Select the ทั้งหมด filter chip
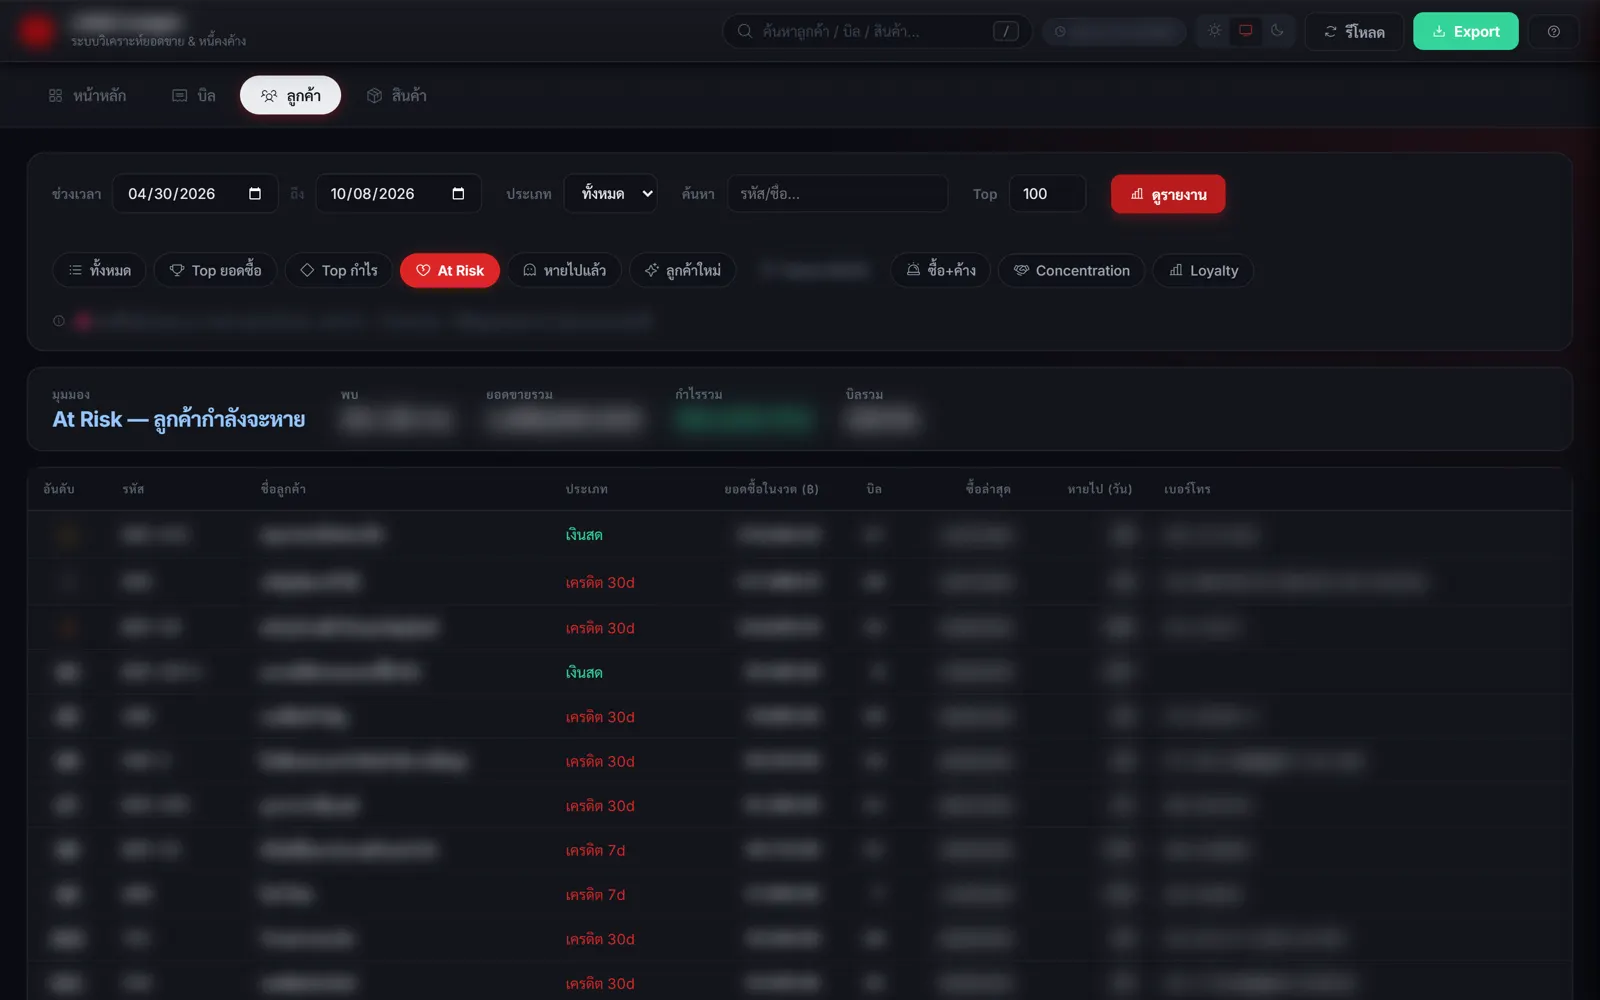1600x1000 pixels. pos(99,270)
